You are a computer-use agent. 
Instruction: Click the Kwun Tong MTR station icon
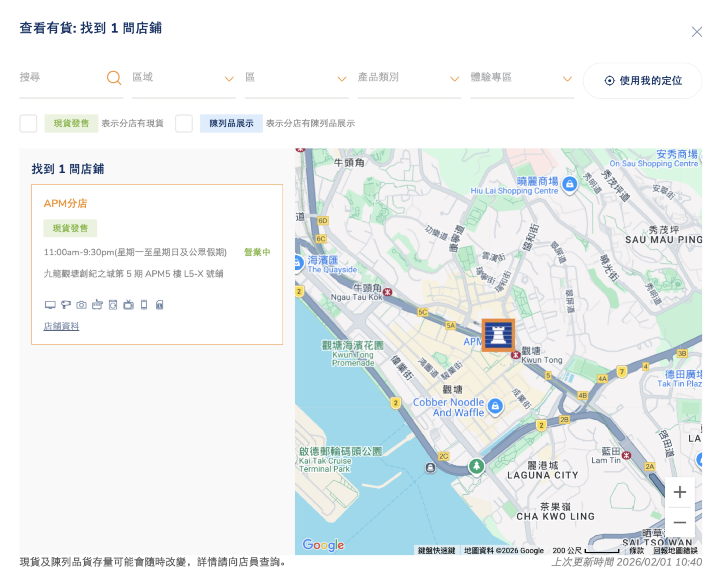point(516,355)
